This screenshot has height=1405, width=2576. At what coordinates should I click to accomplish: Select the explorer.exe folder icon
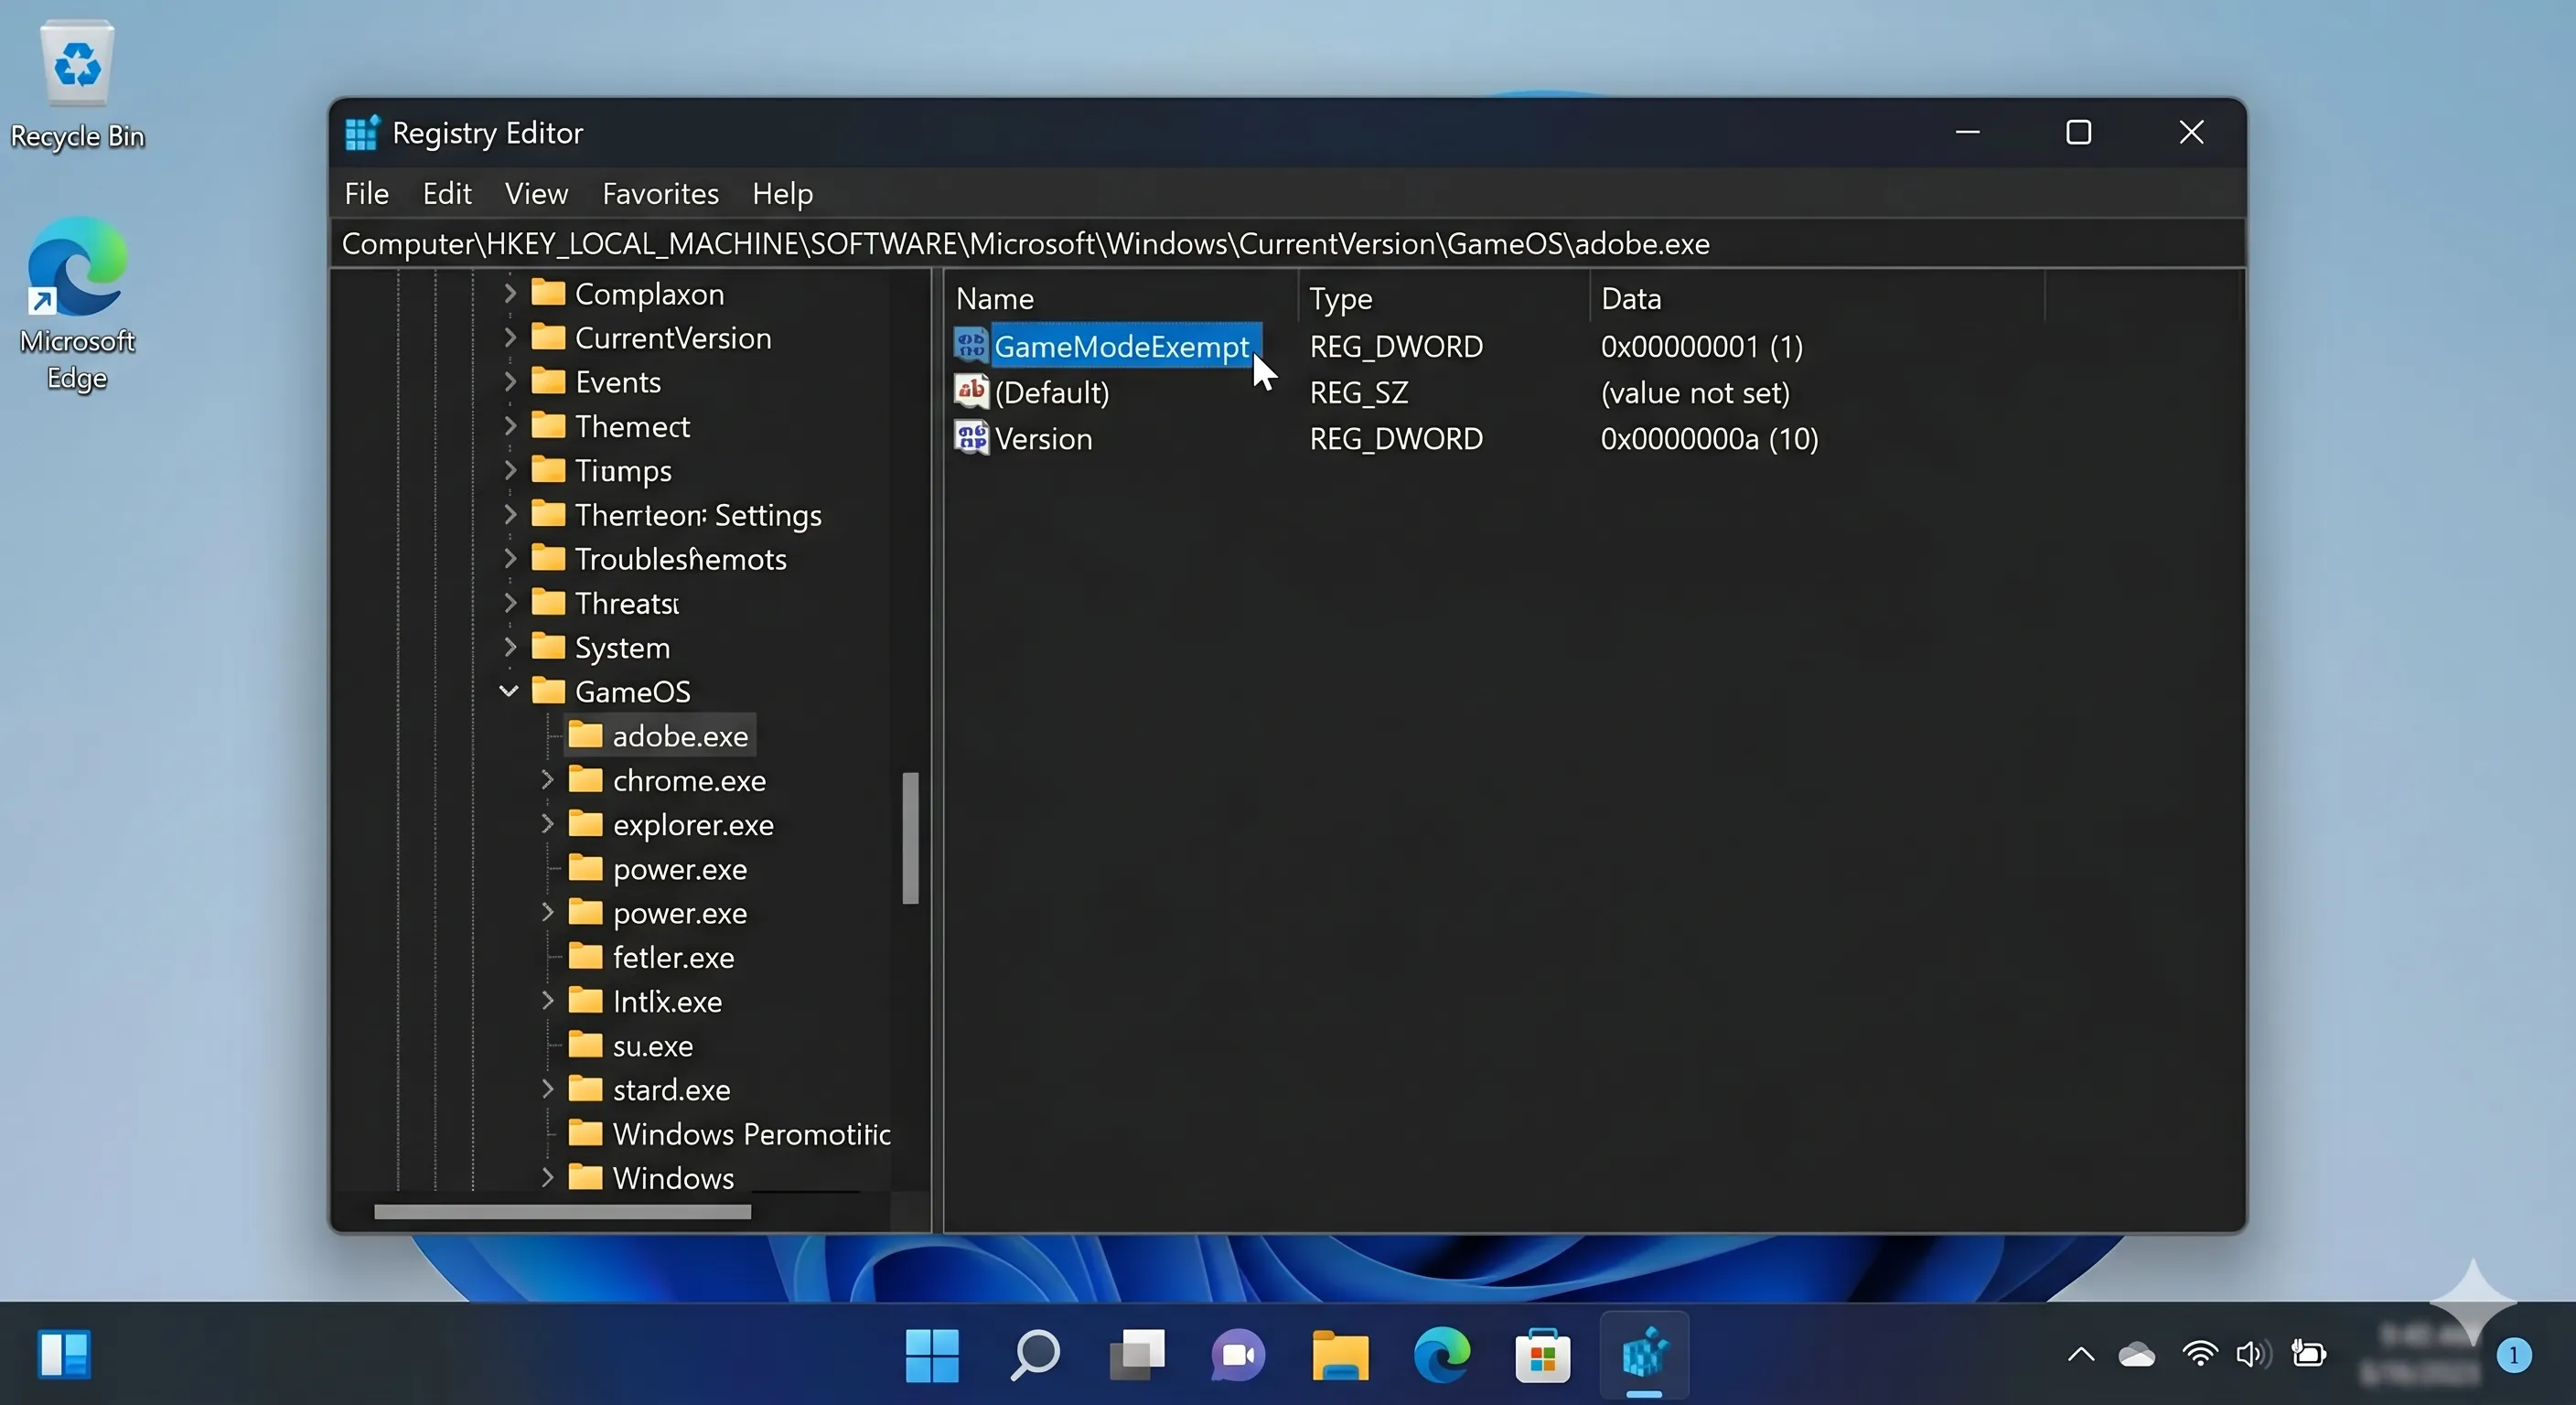[x=585, y=824]
